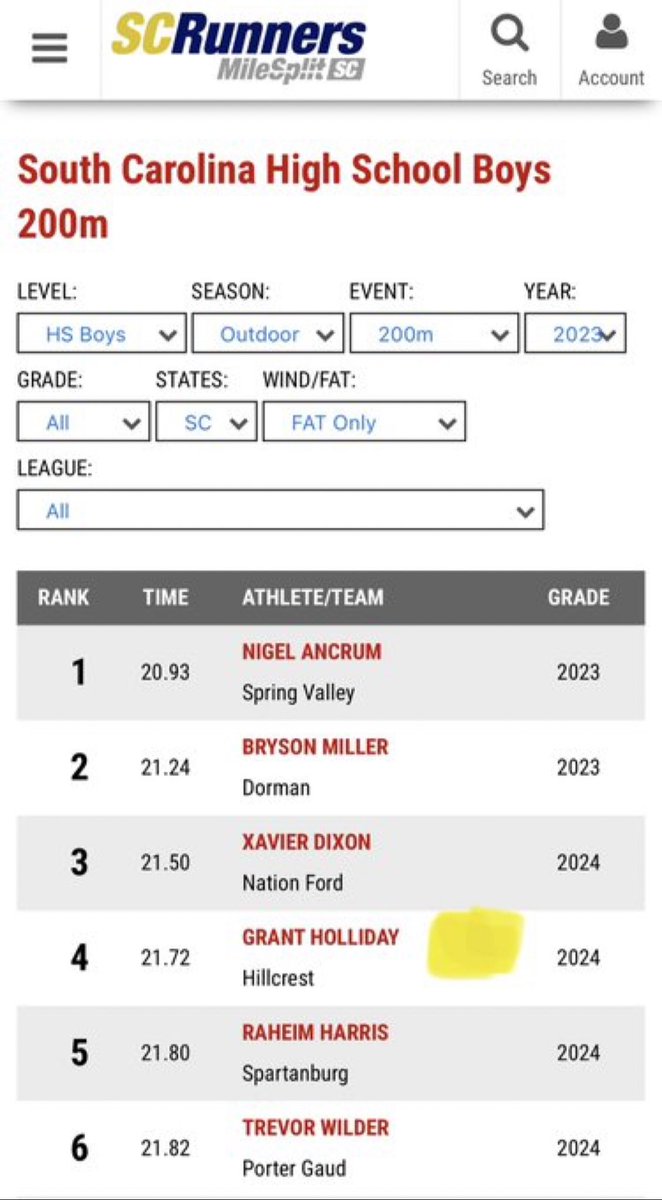Expand the League dropdown set to All
Image resolution: width=662 pixels, height=1200 pixels.
280,510
